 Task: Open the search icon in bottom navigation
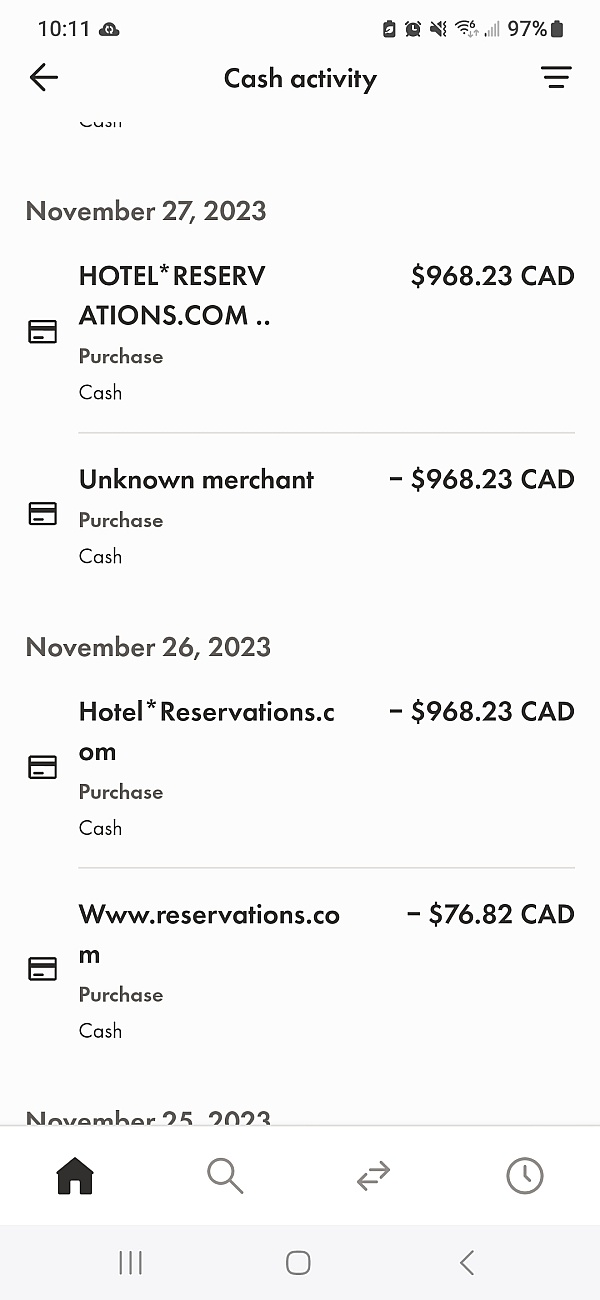(x=224, y=1176)
